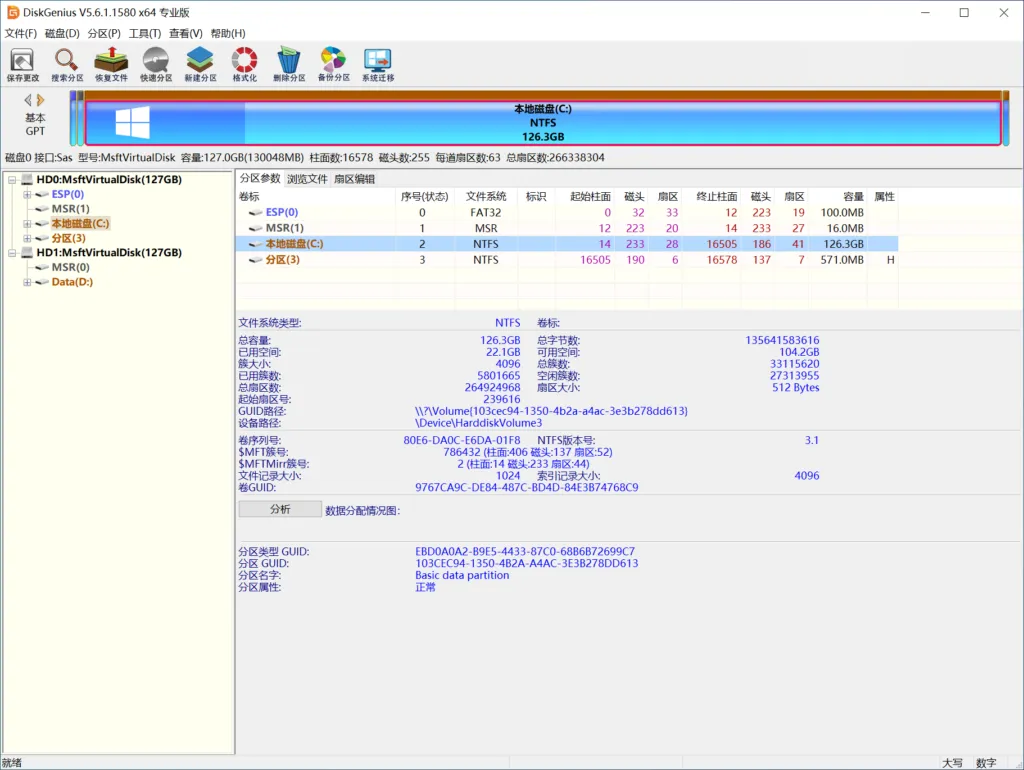Click the 总字节数 value 135641583616

pos(782,340)
